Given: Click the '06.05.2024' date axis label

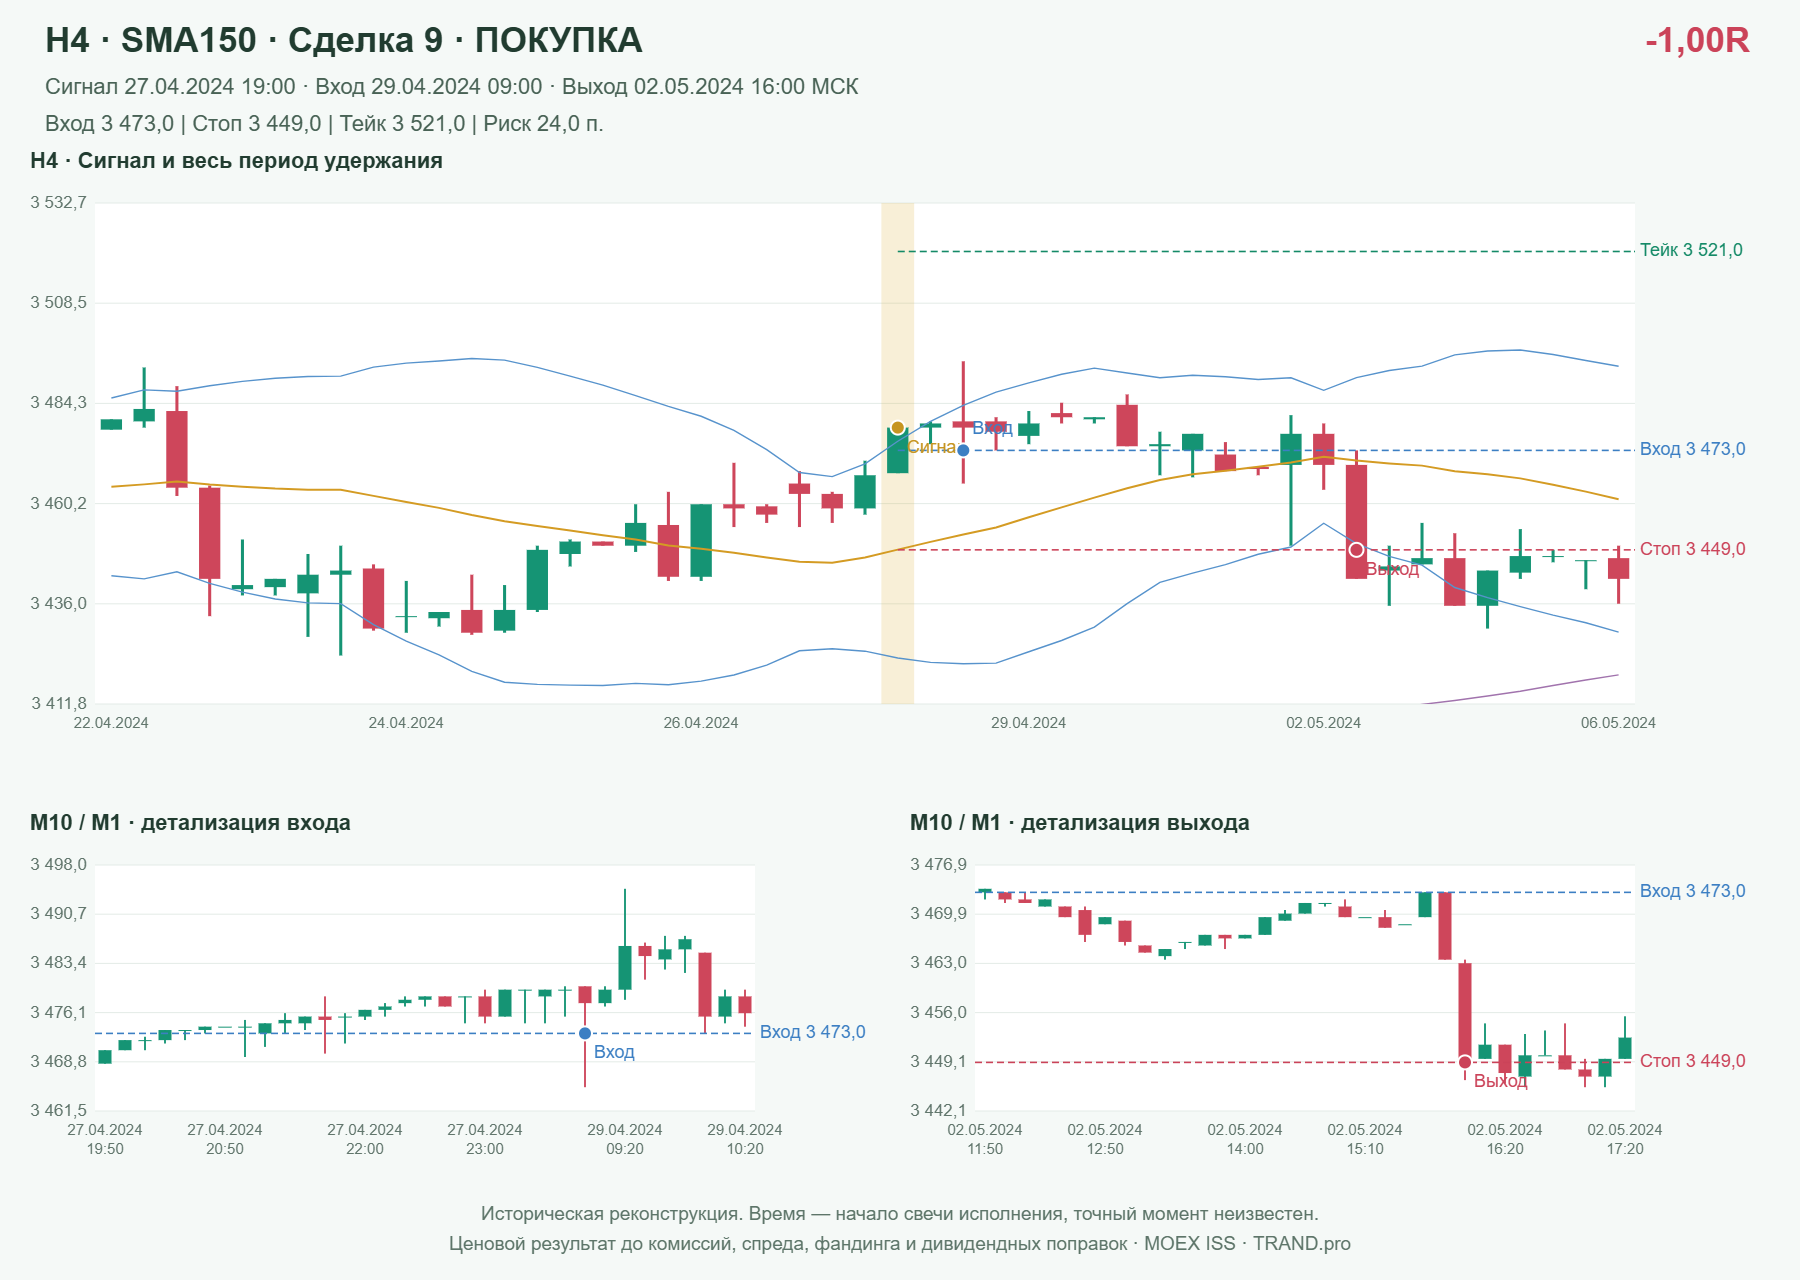Looking at the screenshot, I should tap(1618, 723).
